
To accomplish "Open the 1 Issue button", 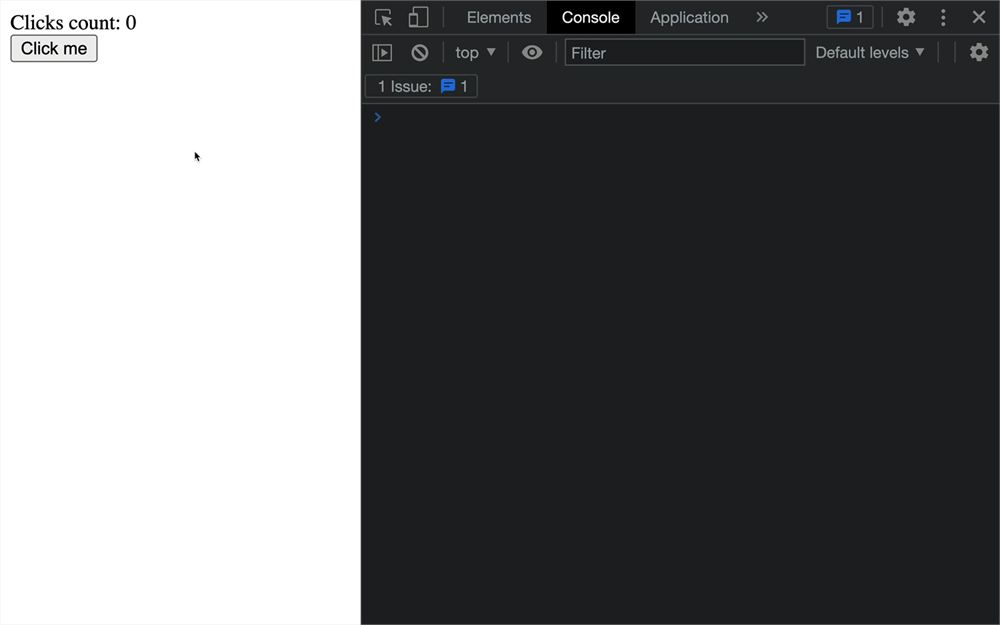I will 421,86.
